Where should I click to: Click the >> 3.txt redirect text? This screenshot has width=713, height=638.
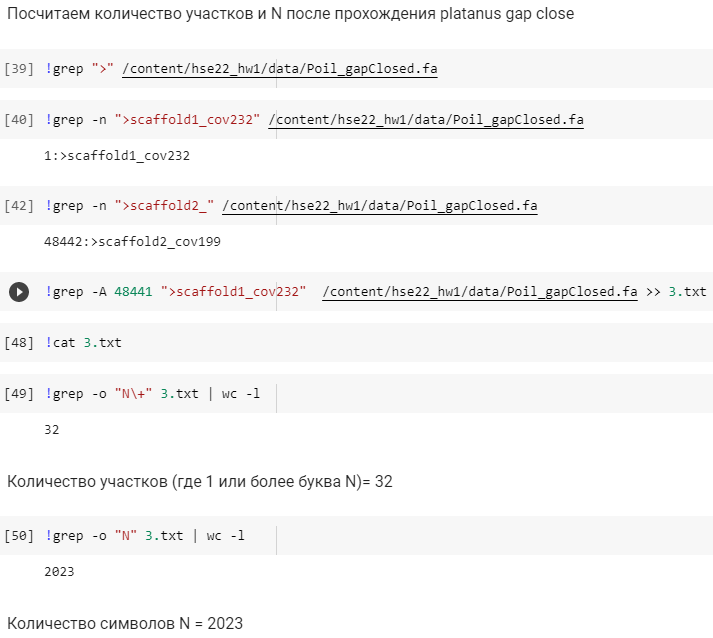point(676,291)
